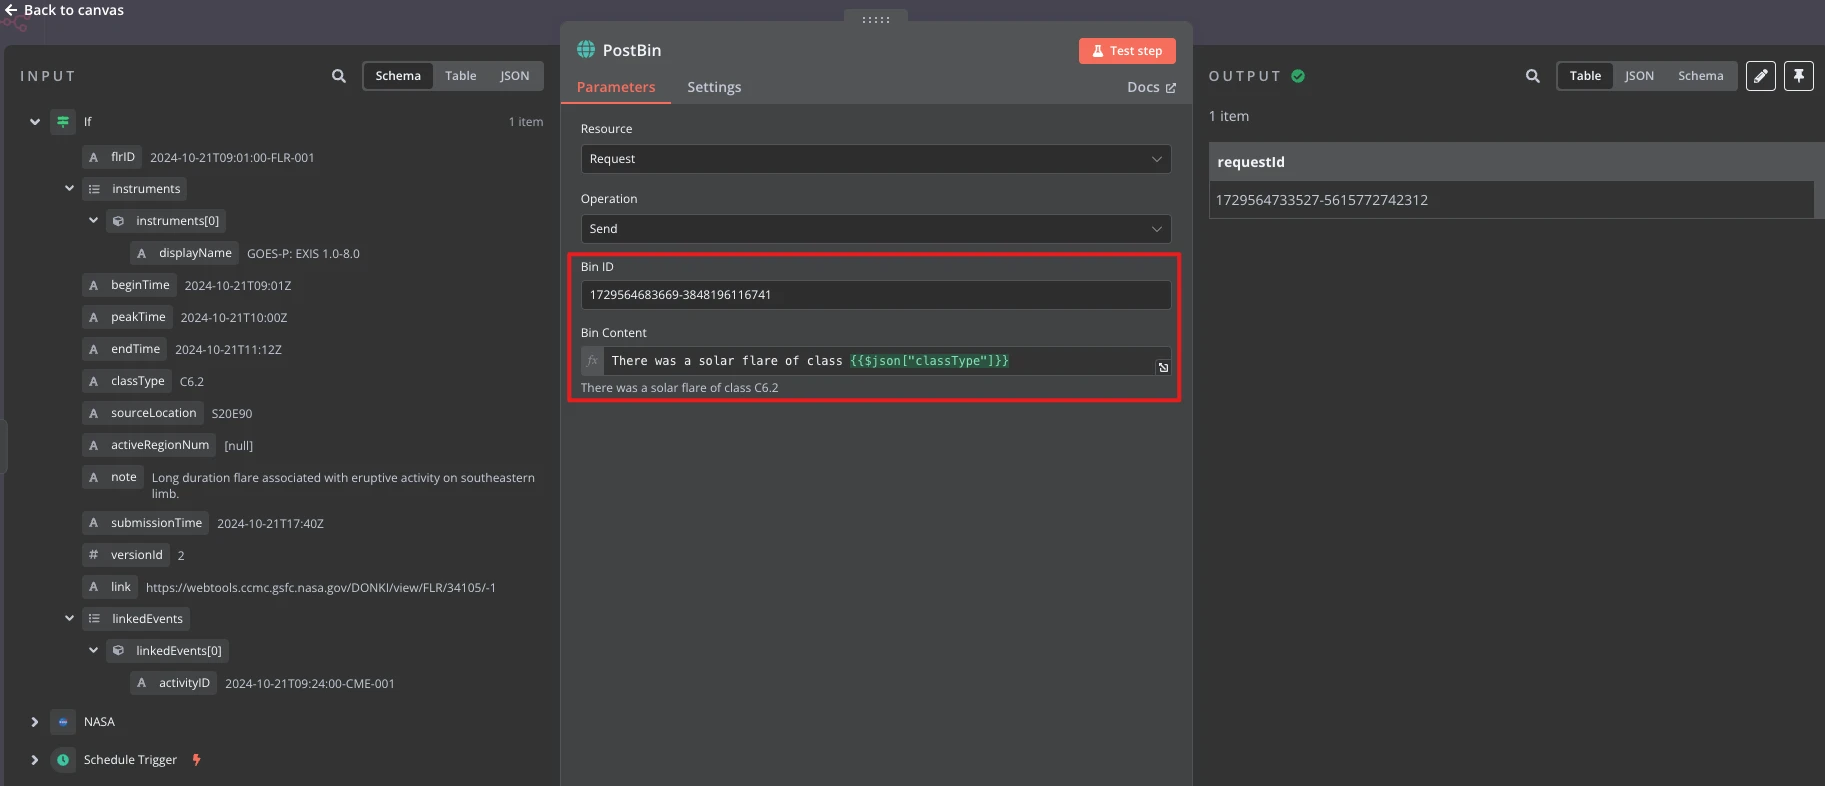Open the Settings tab
This screenshot has height=786, width=1825.
point(714,87)
